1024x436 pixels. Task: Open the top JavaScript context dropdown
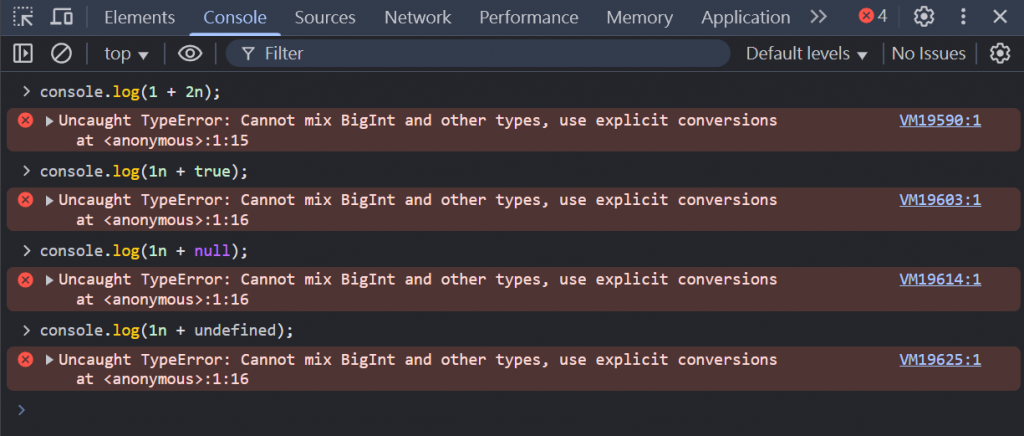coord(126,54)
